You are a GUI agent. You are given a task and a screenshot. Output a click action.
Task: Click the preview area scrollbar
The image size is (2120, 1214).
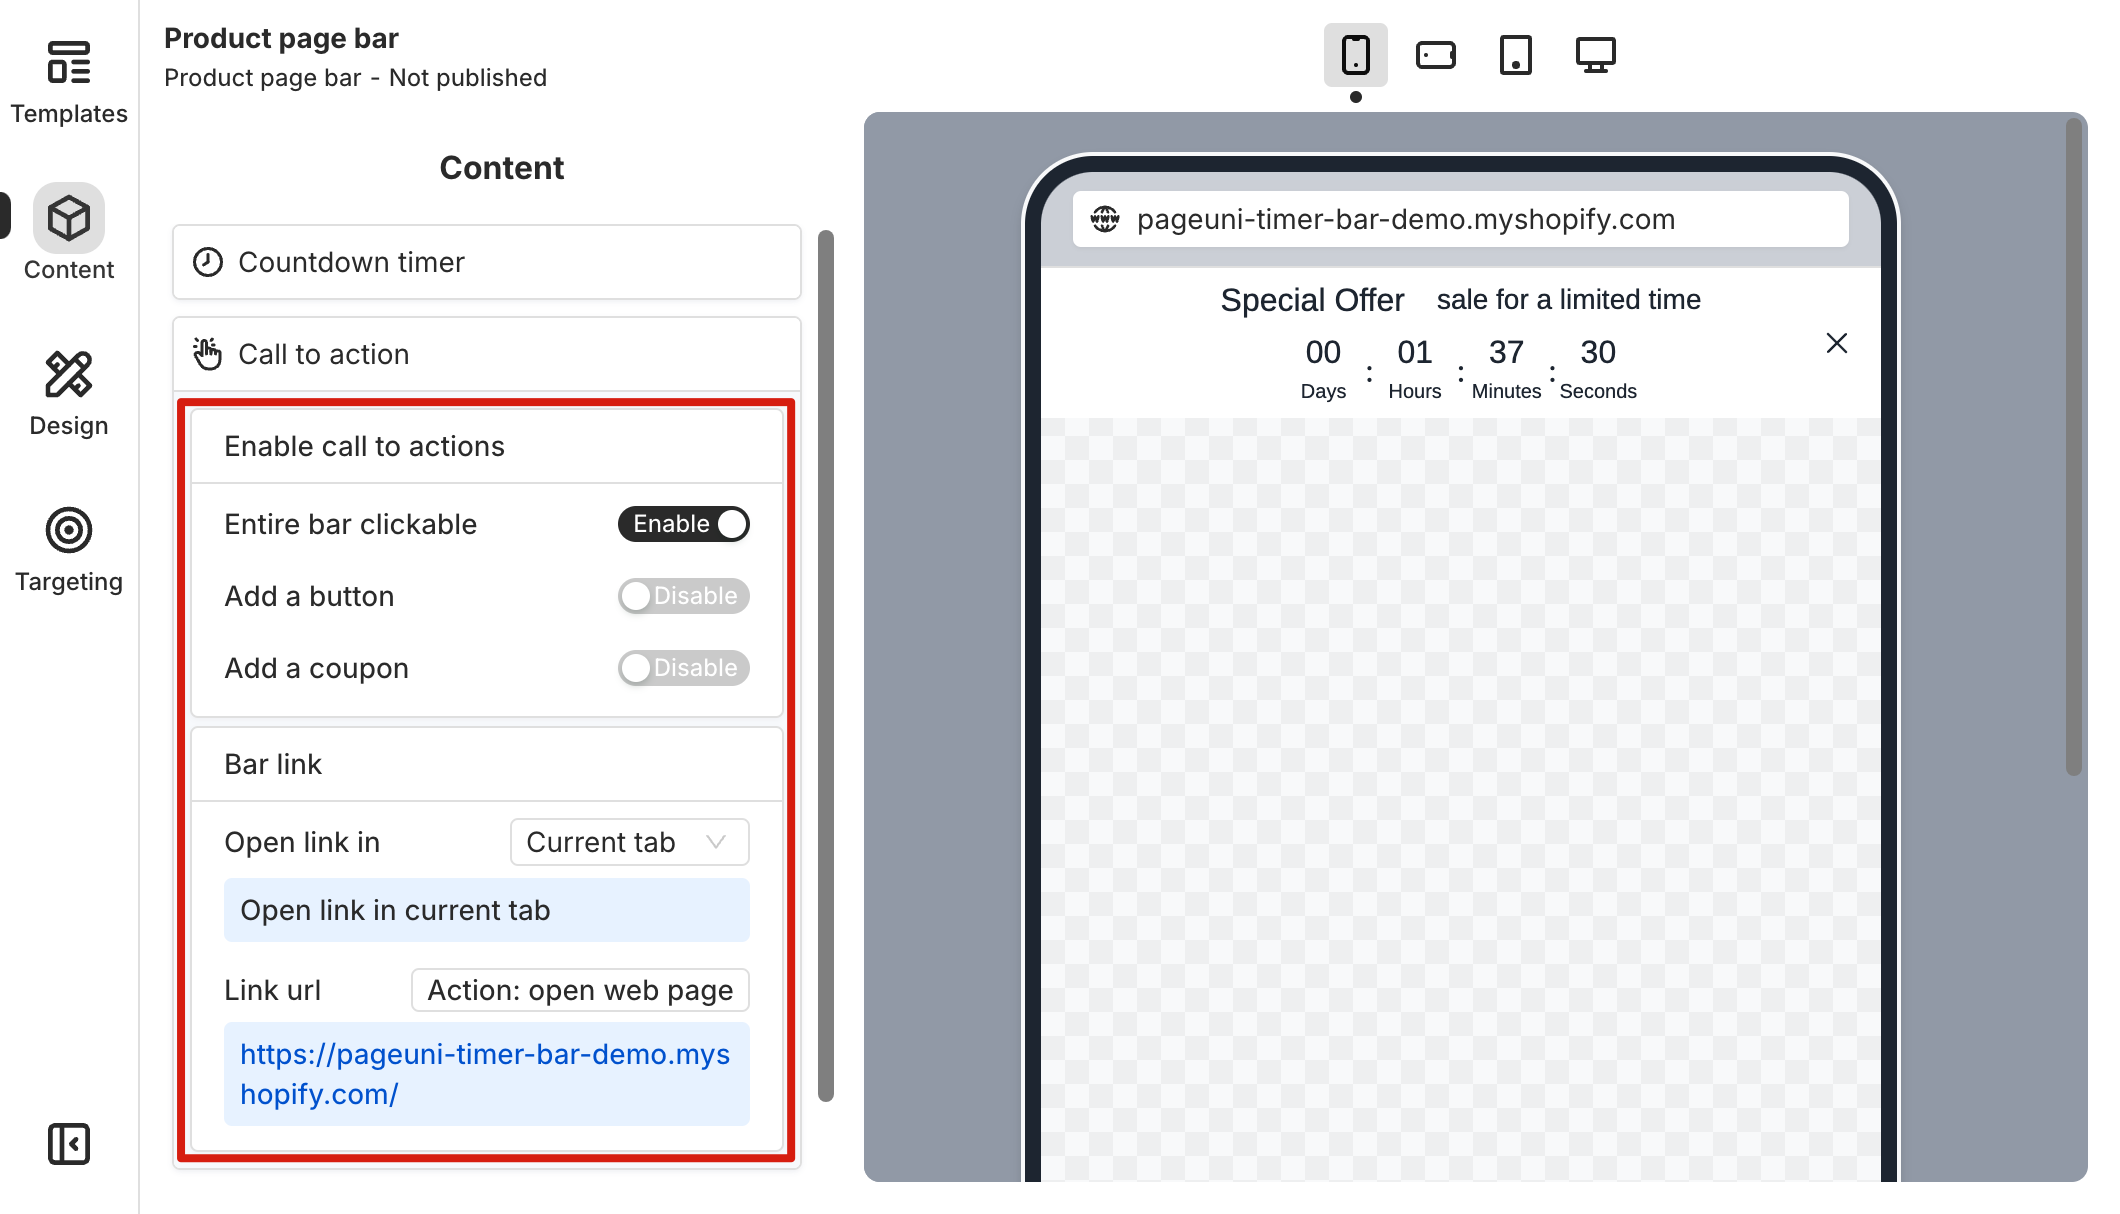[2074, 447]
